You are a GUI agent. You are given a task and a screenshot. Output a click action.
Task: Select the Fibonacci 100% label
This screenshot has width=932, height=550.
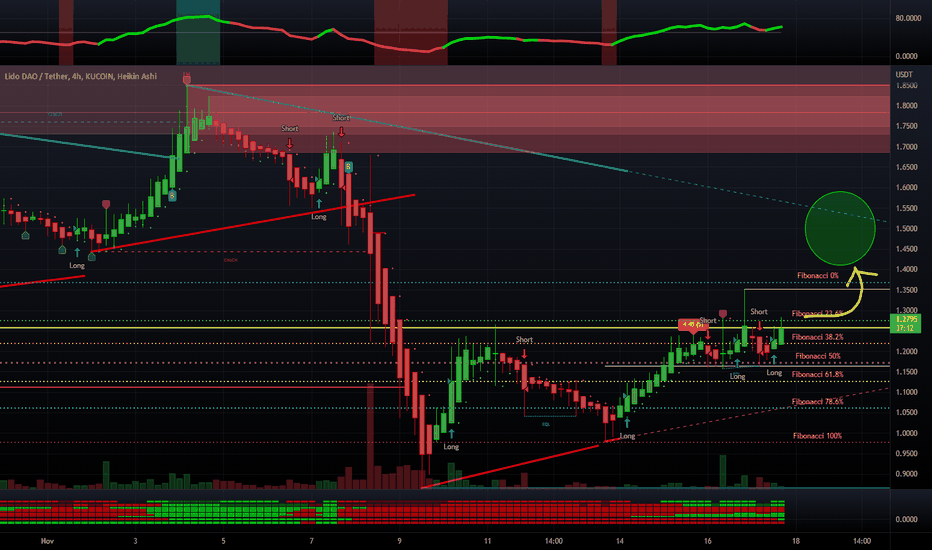click(x=817, y=436)
